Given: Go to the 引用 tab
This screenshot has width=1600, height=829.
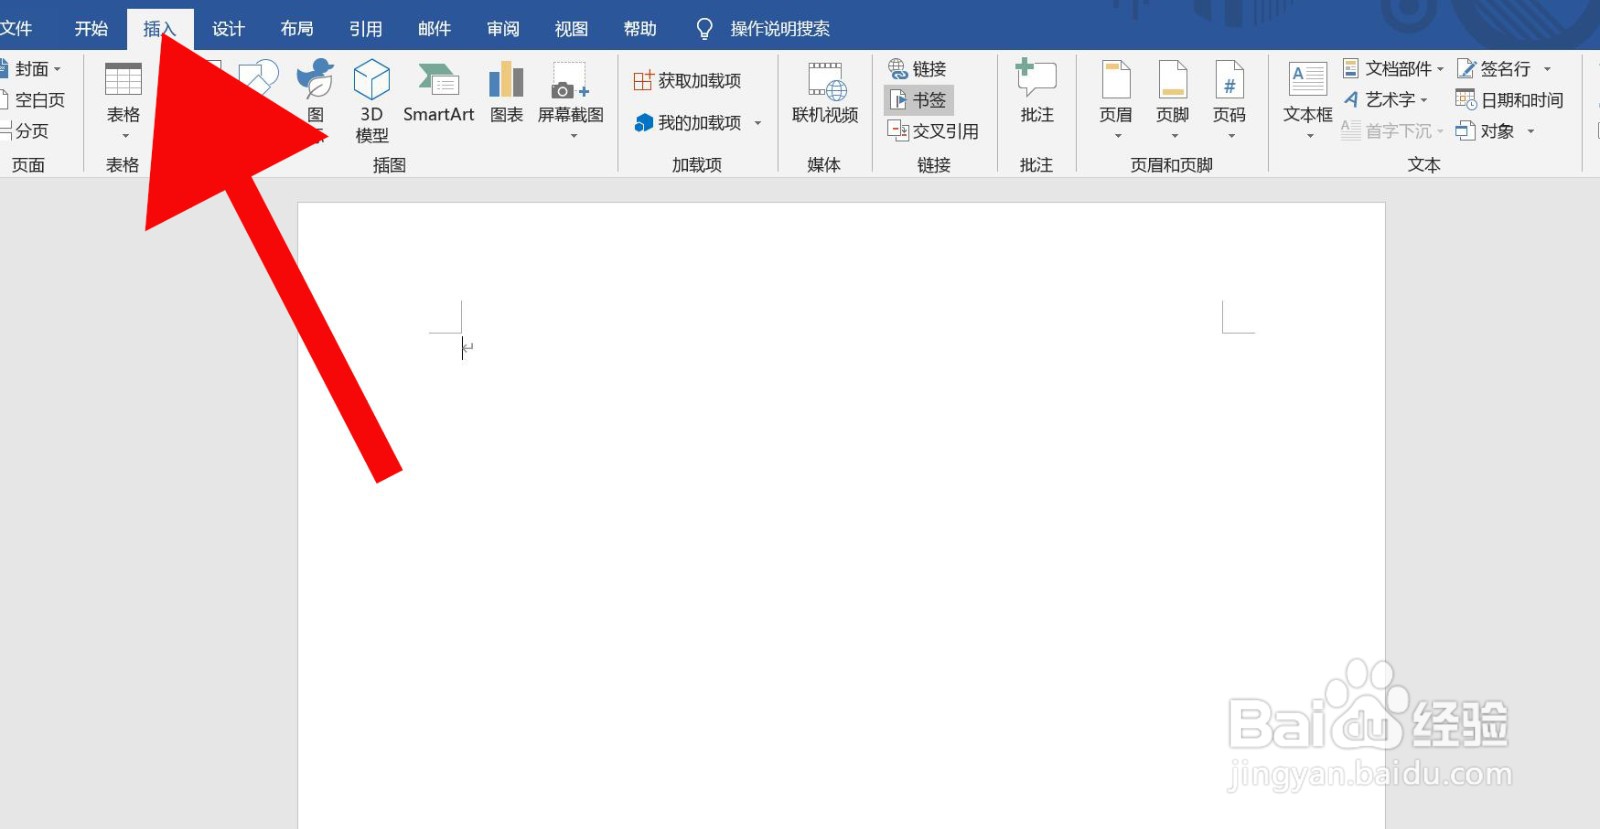Looking at the screenshot, I should 366,29.
